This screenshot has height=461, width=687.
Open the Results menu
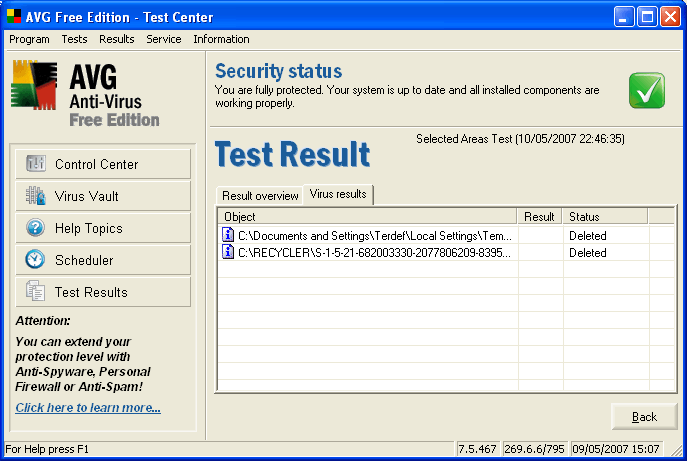pos(117,39)
